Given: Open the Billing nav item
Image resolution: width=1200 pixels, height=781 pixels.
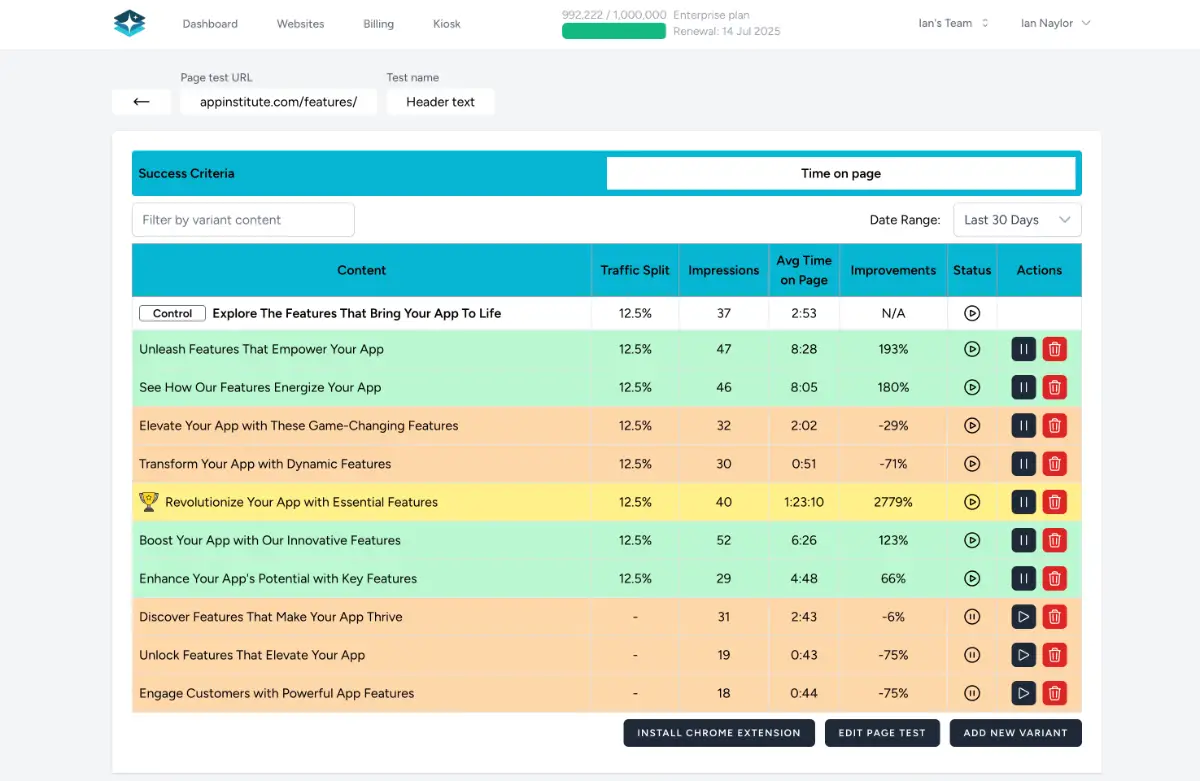Looking at the screenshot, I should [x=378, y=24].
